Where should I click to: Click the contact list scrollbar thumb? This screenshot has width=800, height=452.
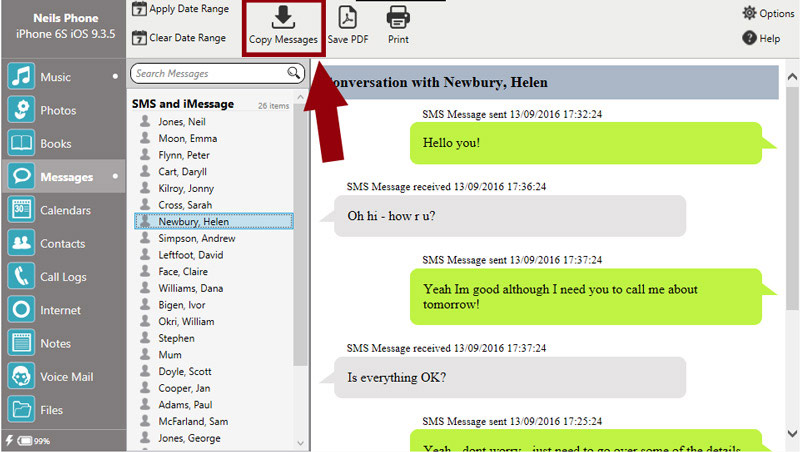pyautogui.click(x=301, y=235)
